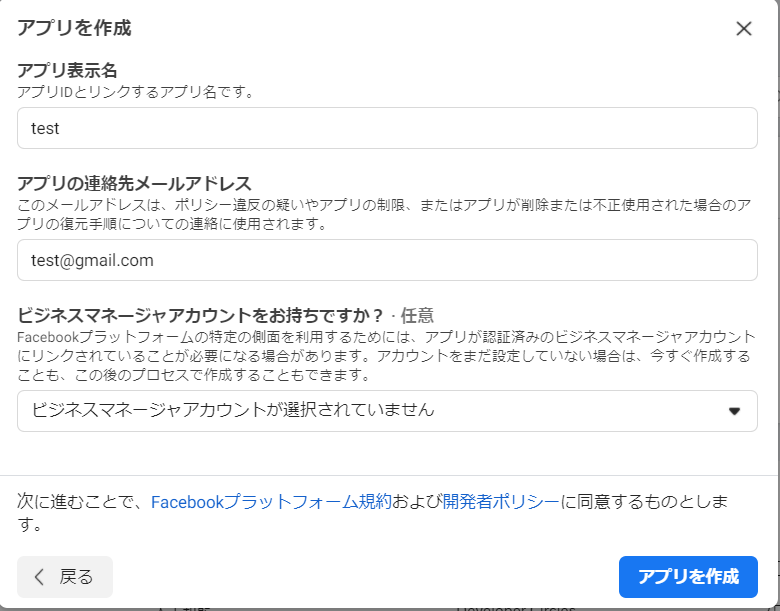Image resolution: width=780 pixels, height=611 pixels.
Task: Focus the app display name field
Action: 387,128
